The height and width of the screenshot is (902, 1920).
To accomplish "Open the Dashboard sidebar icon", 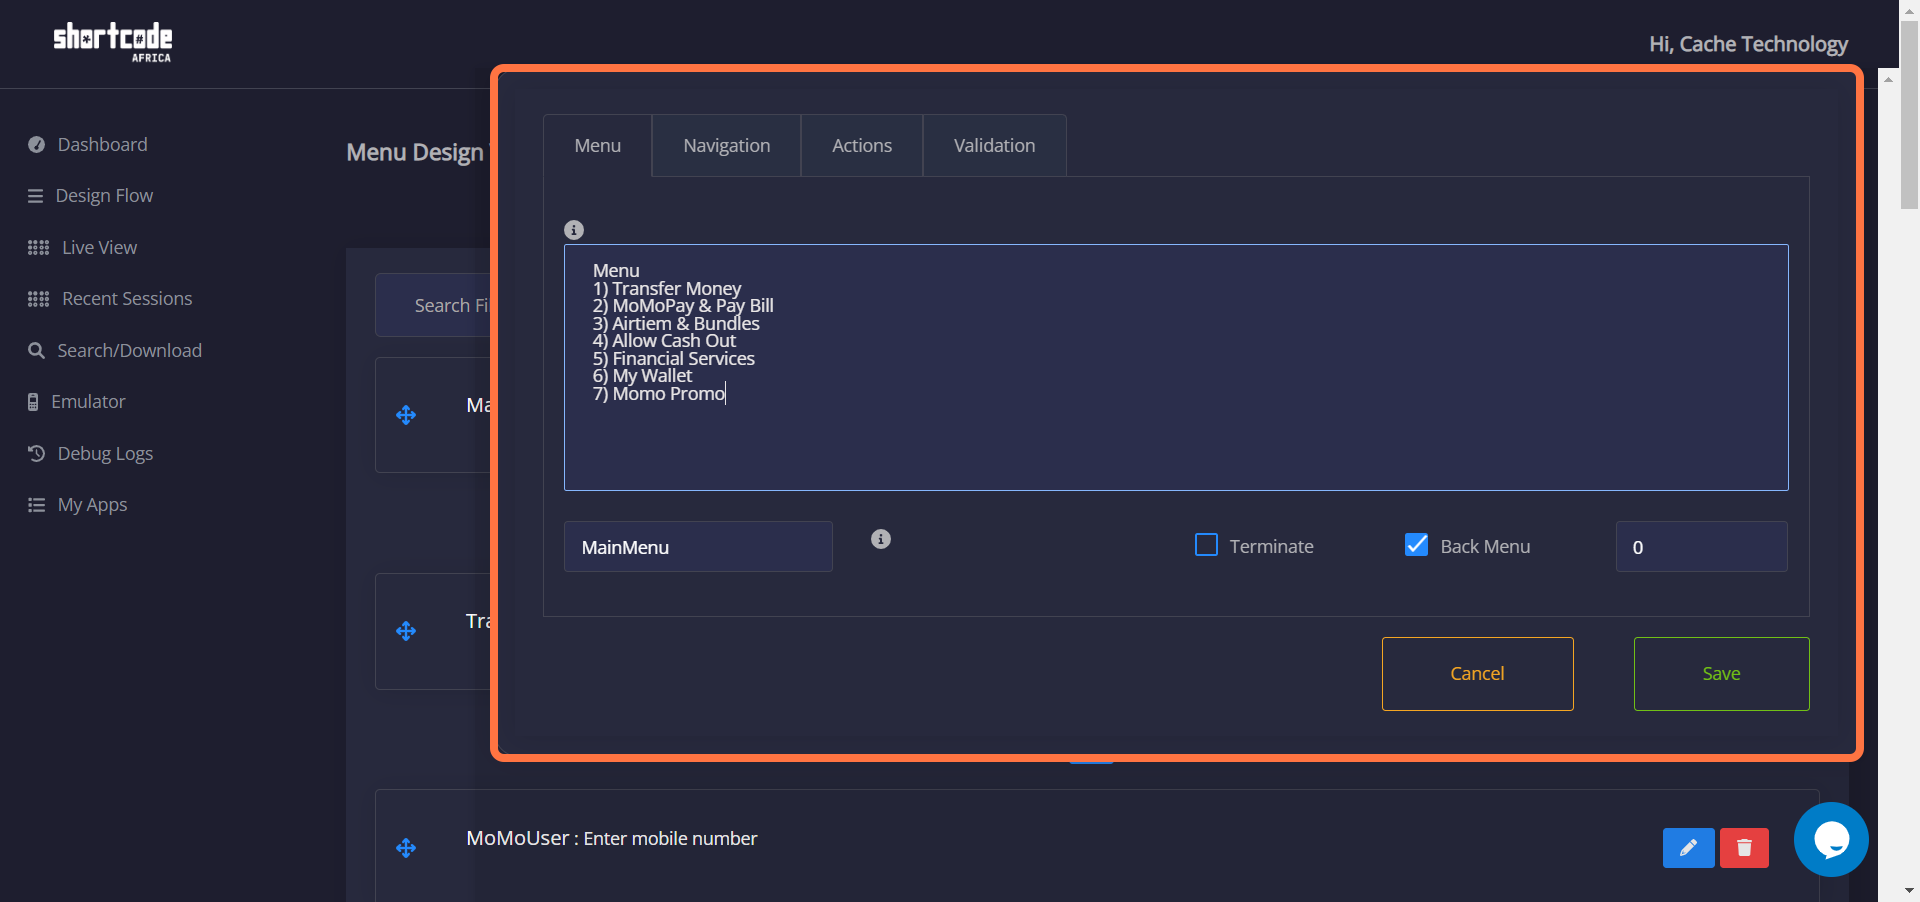I will 37,145.
